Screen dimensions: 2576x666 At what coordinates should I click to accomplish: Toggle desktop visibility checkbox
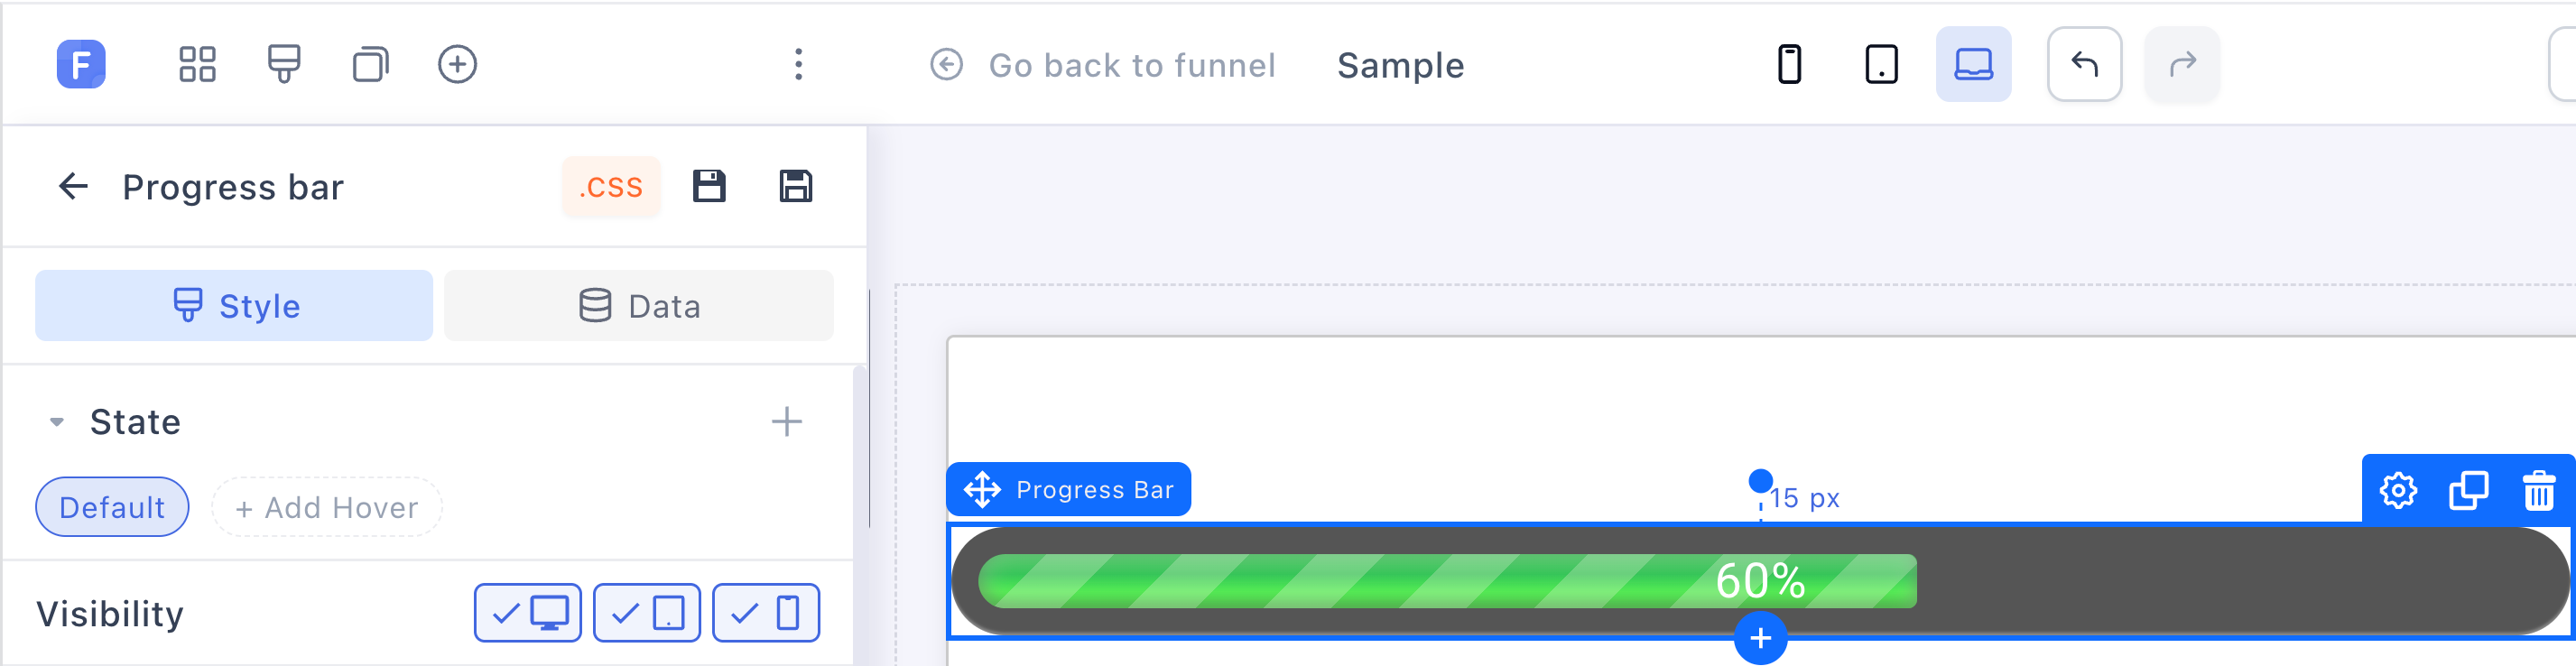(x=528, y=613)
